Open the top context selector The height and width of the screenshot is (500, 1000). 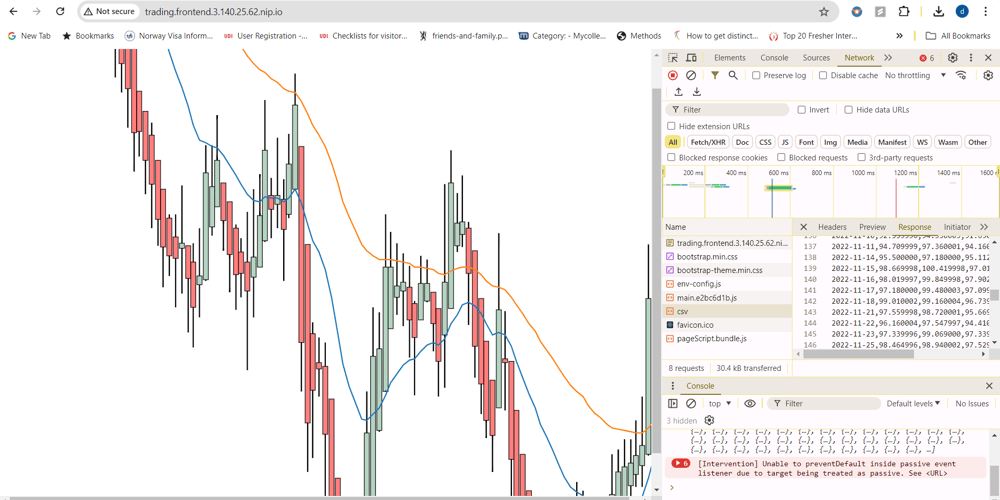click(x=719, y=404)
